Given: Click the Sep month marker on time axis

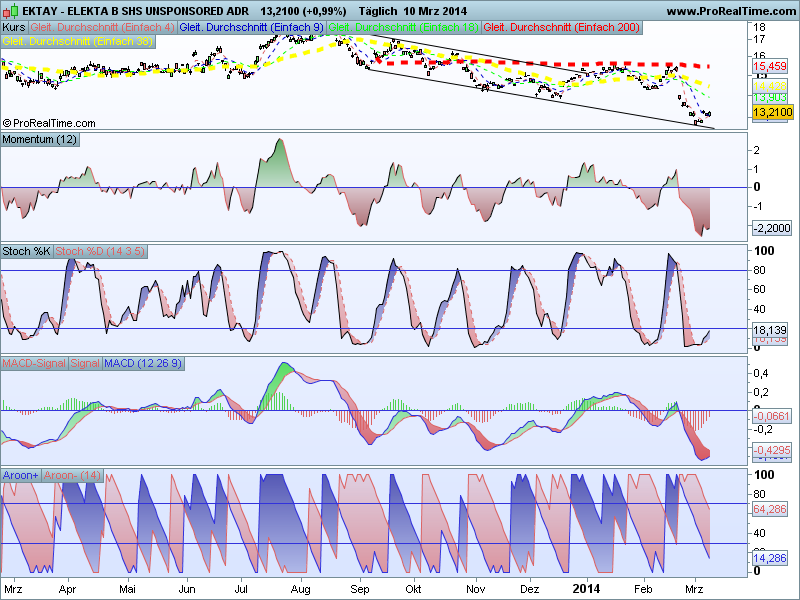Looking at the screenshot, I should 360,589.
